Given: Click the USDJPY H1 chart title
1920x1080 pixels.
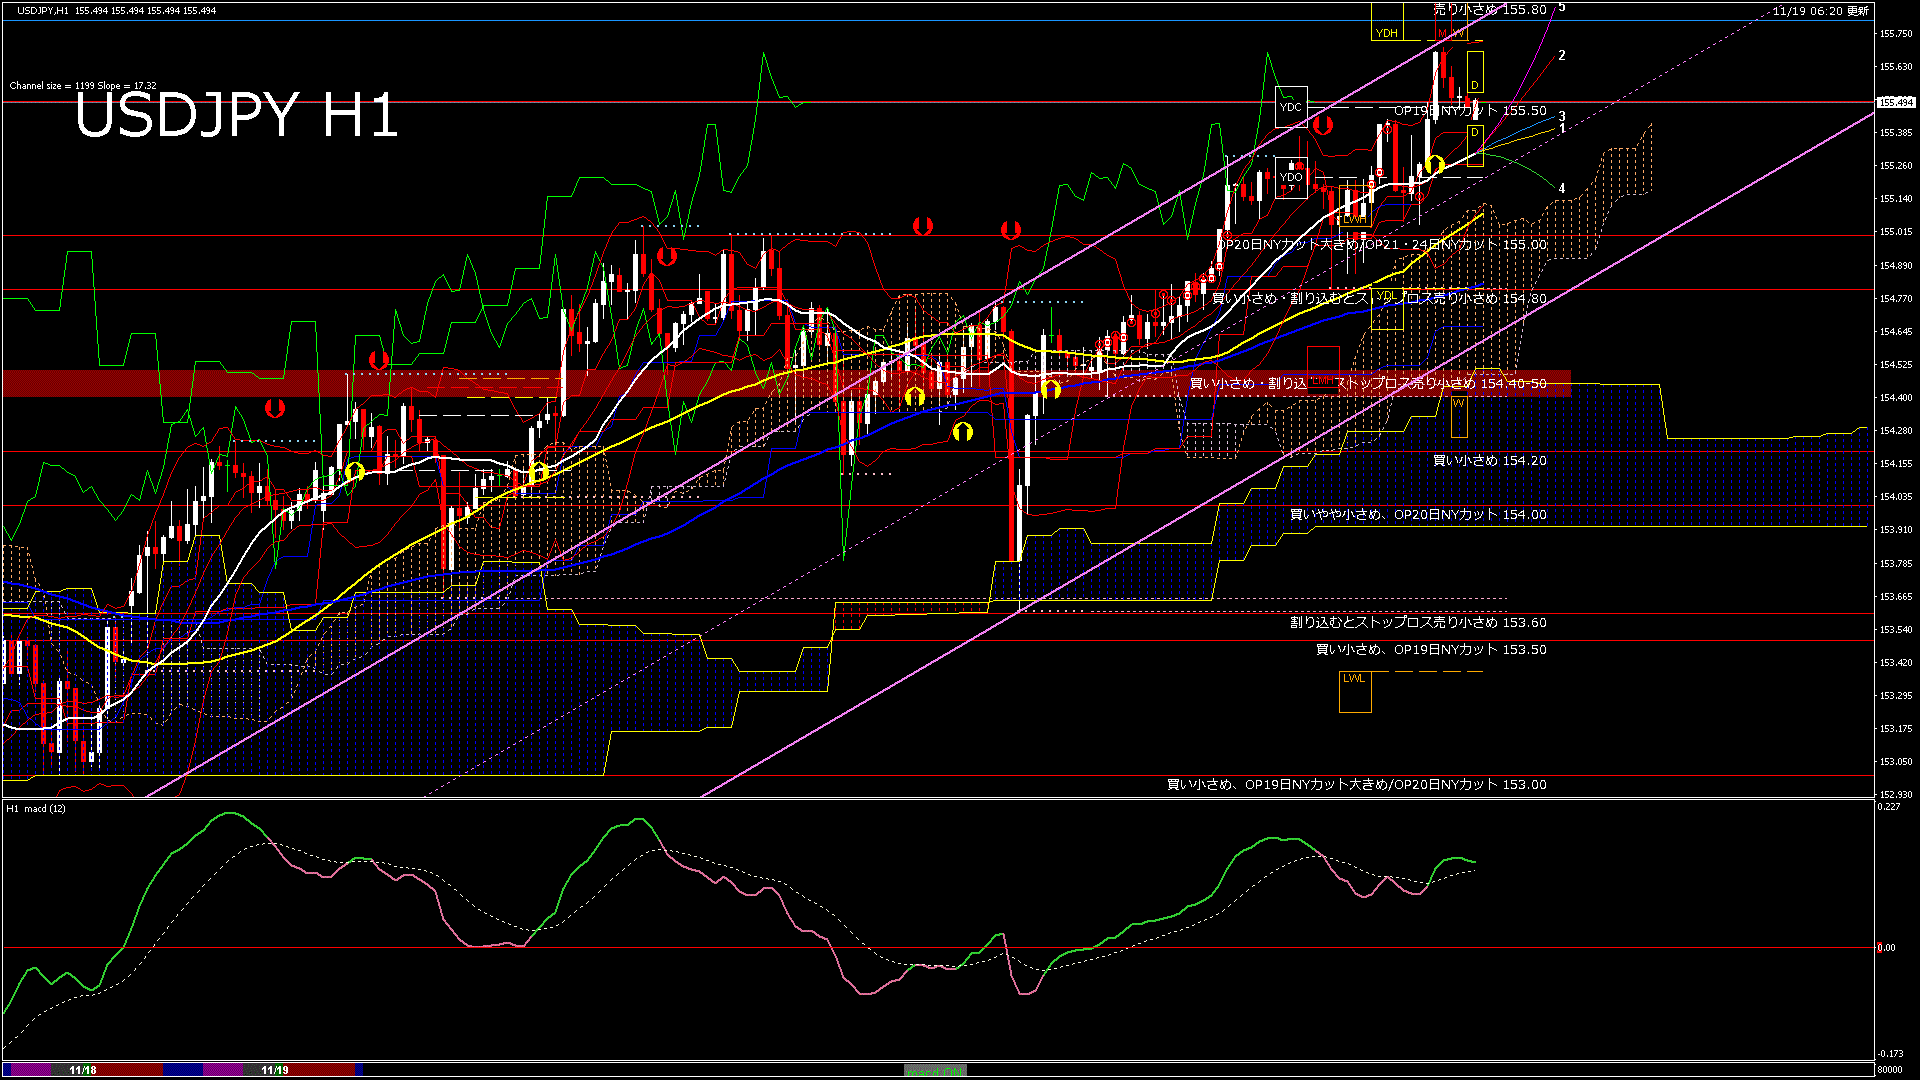Looking at the screenshot, I should point(236,115).
